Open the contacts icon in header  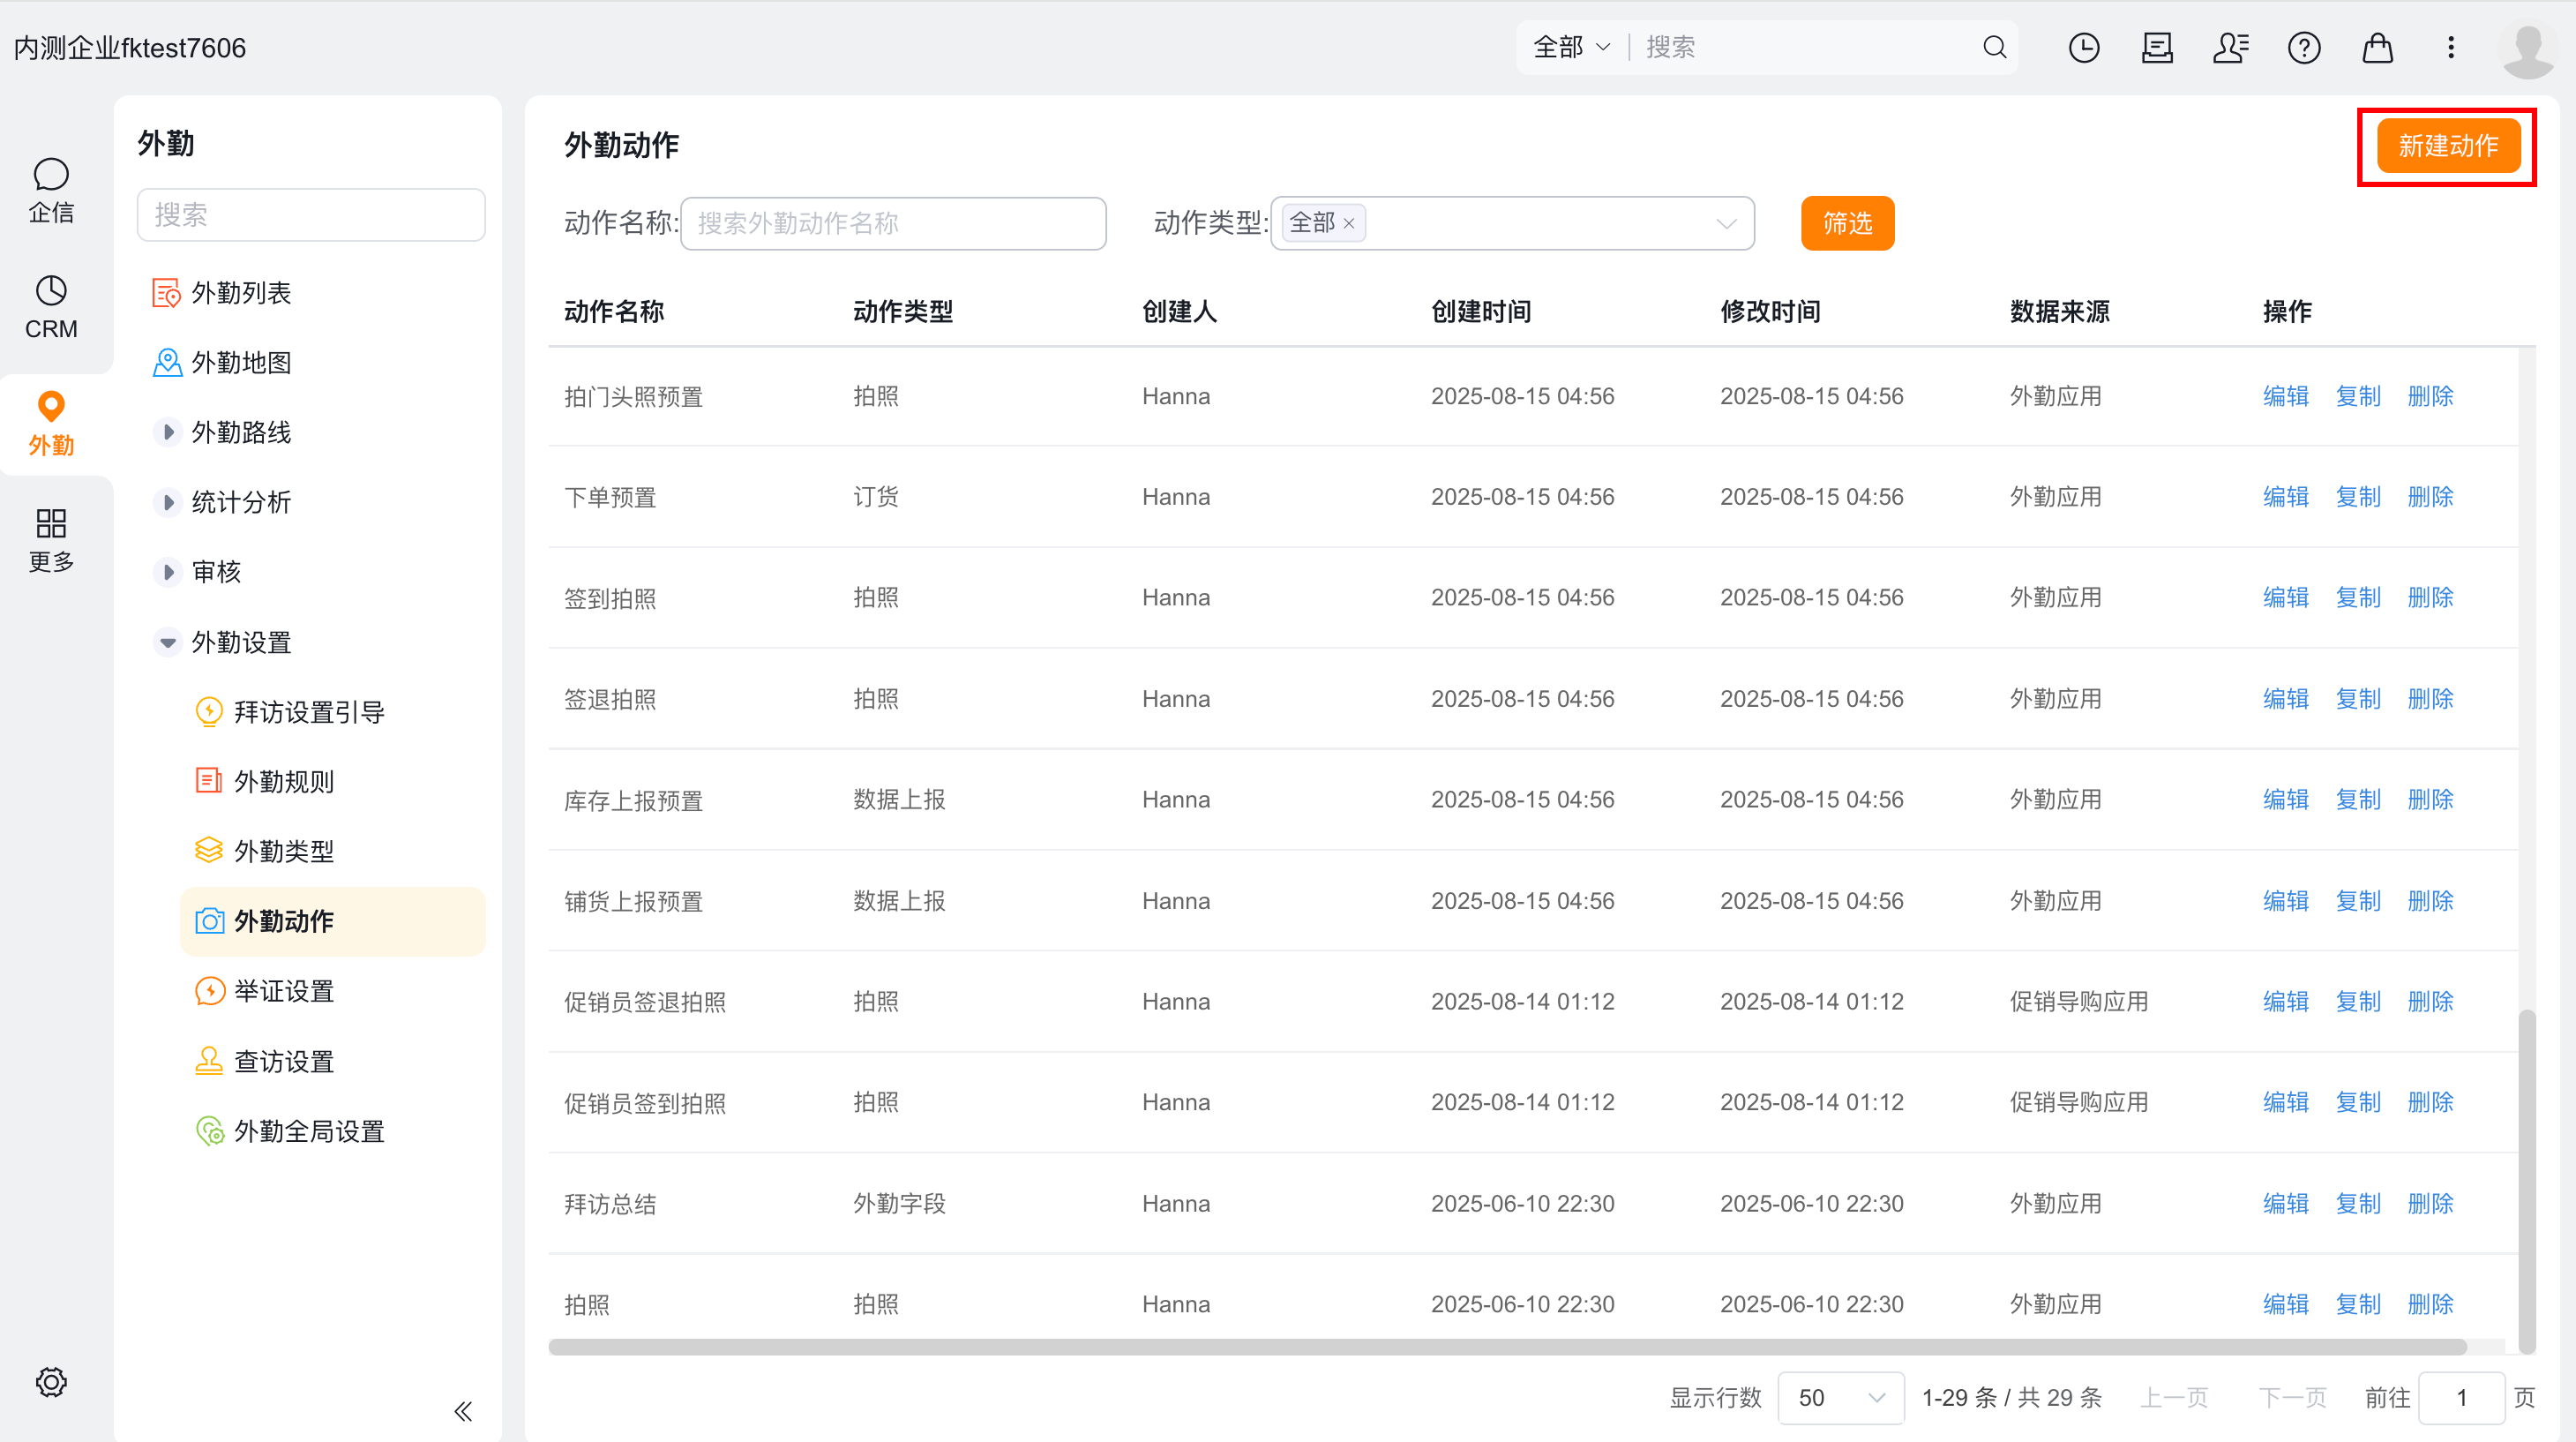click(x=2231, y=47)
